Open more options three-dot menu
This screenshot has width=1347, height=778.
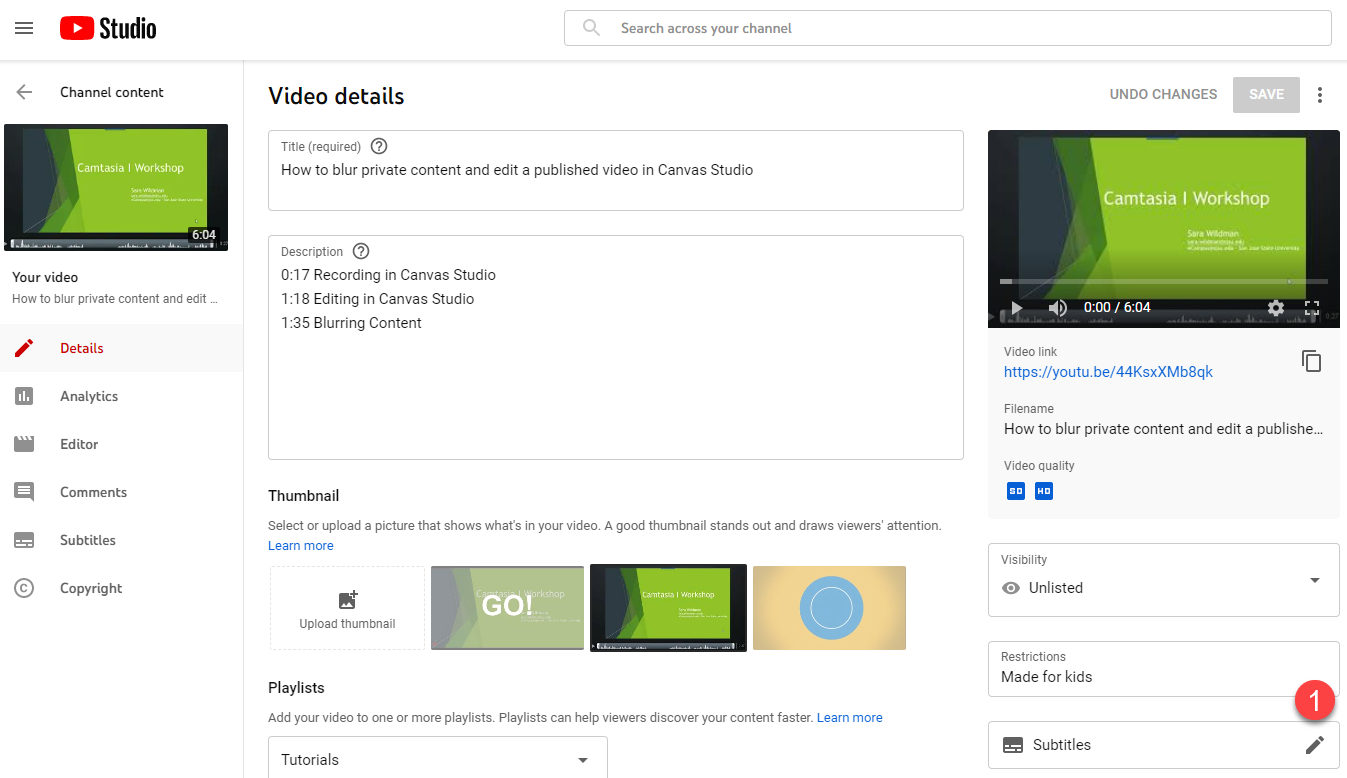point(1320,95)
